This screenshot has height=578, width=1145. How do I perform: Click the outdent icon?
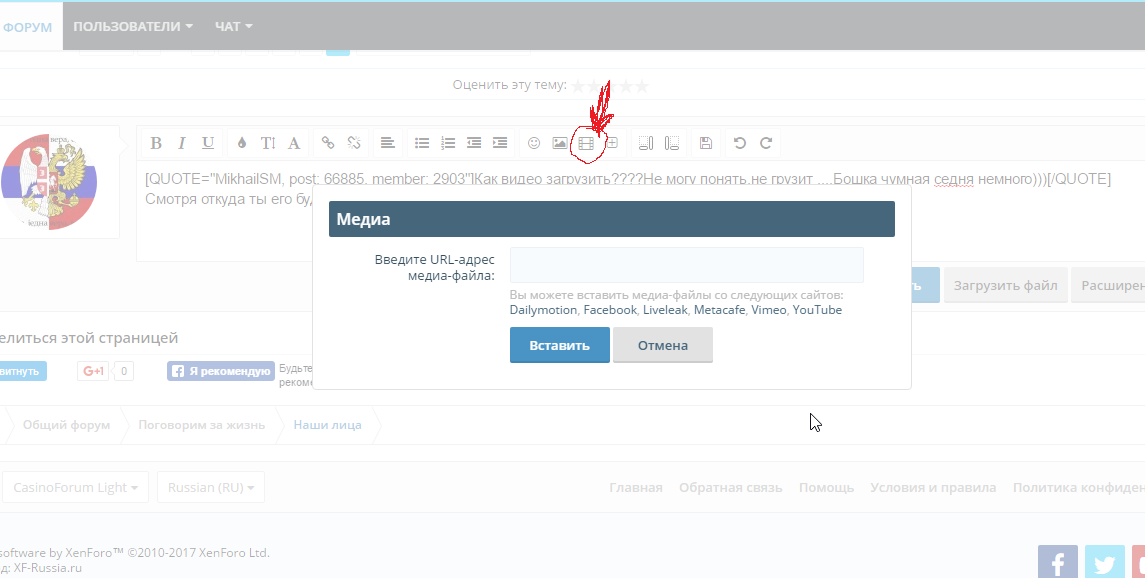coord(474,143)
